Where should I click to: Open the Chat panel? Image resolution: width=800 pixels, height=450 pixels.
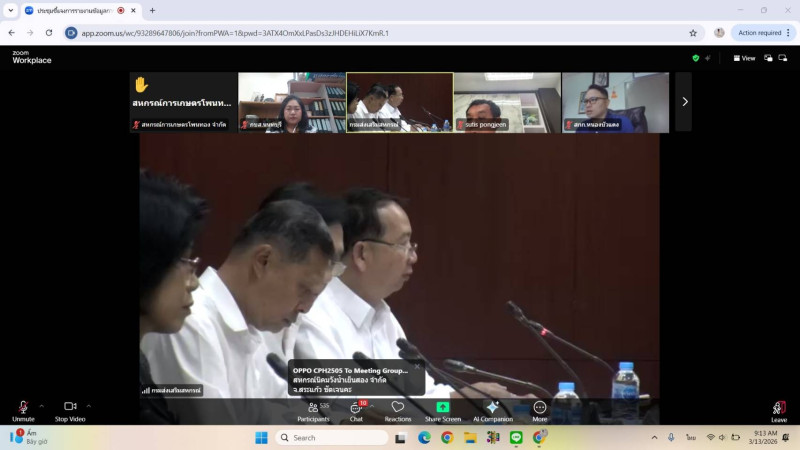click(x=356, y=409)
